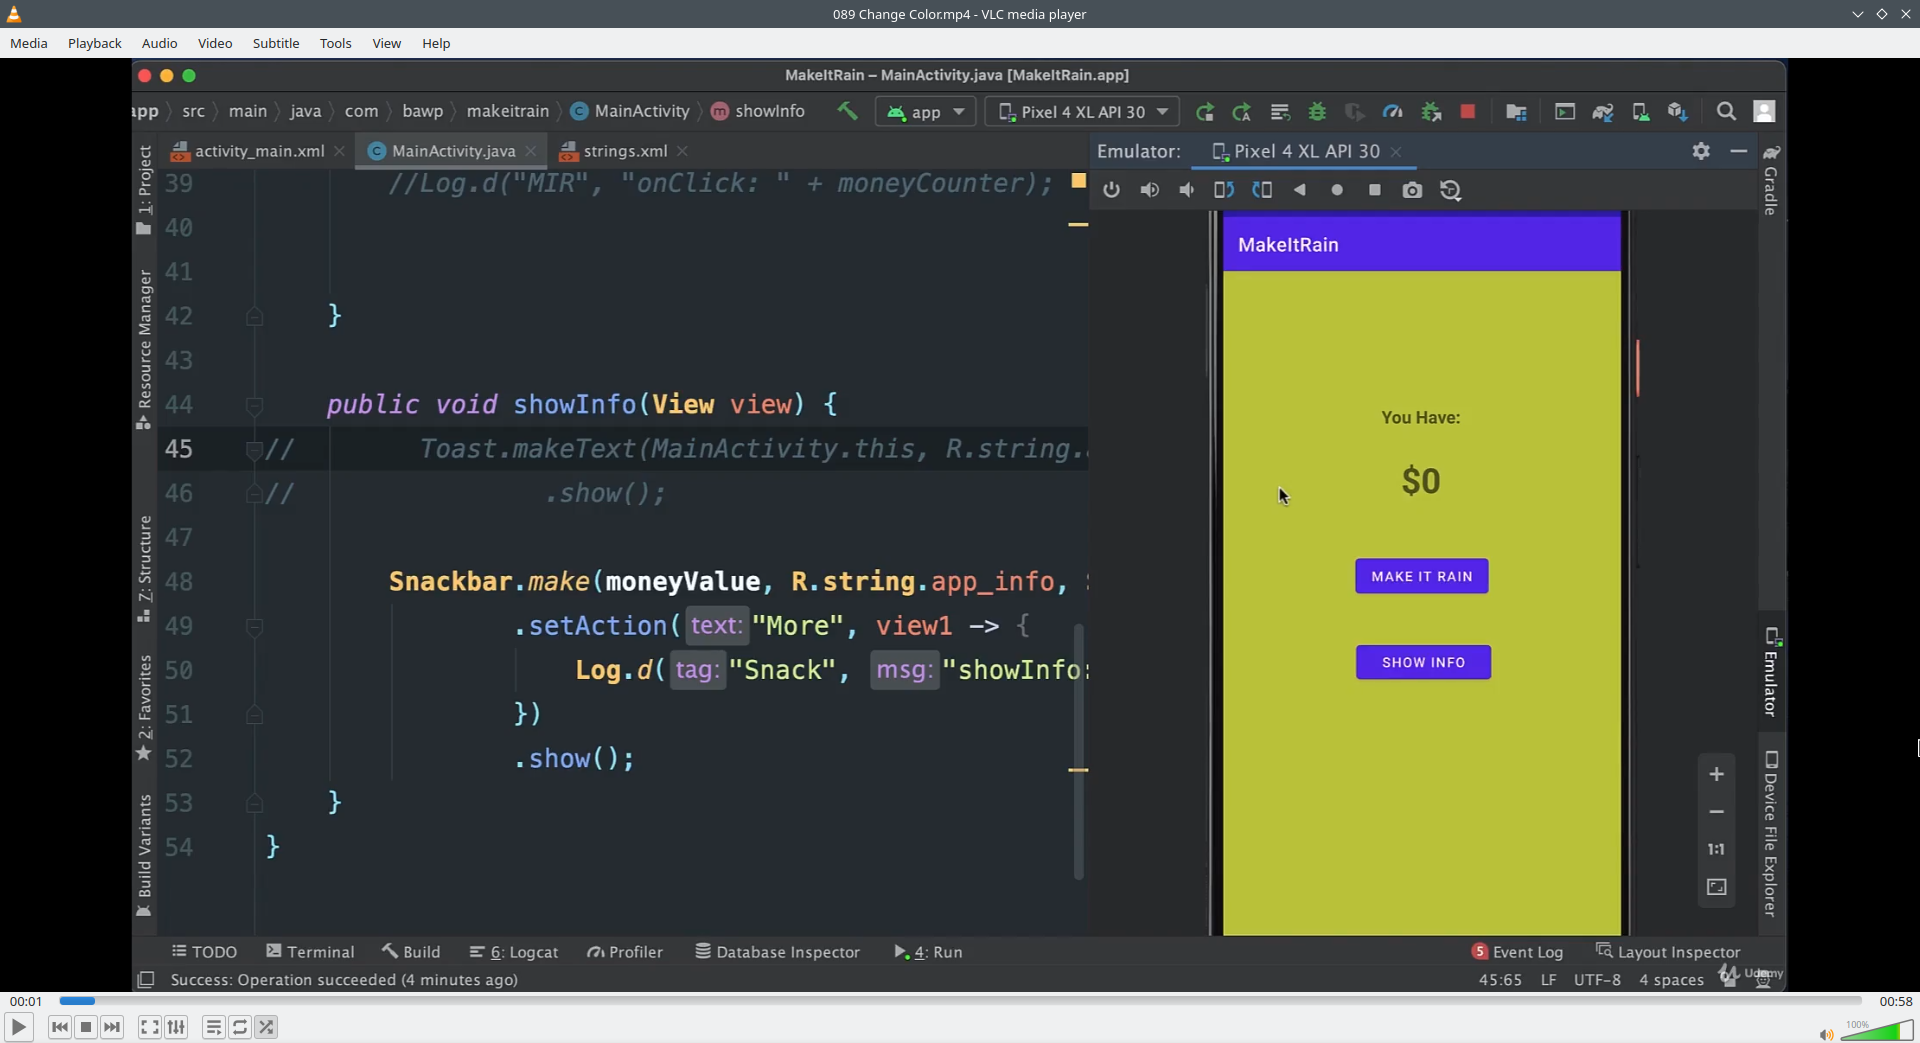1920x1043 pixels.
Task: Open the Subtitle menu
Action: click(x=275, y=43)
